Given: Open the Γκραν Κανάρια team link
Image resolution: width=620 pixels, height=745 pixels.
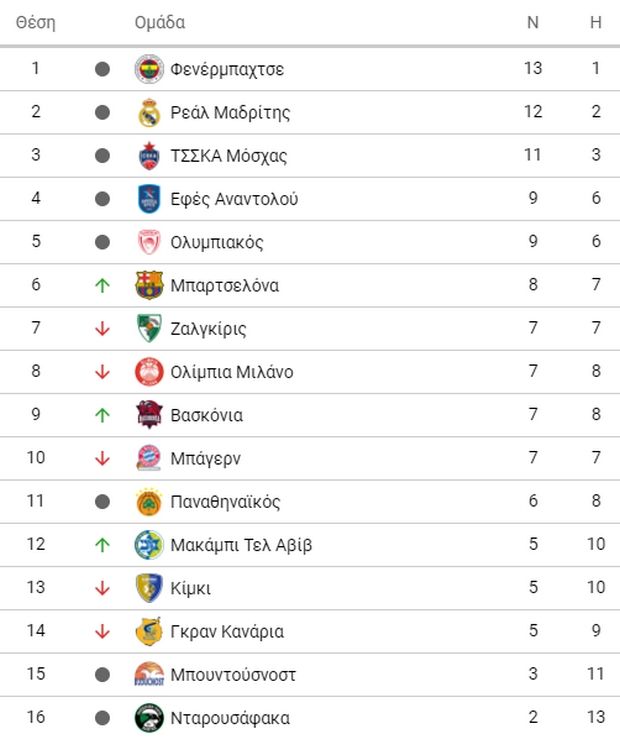Looking at the screenshot, I should click(227, 632).
